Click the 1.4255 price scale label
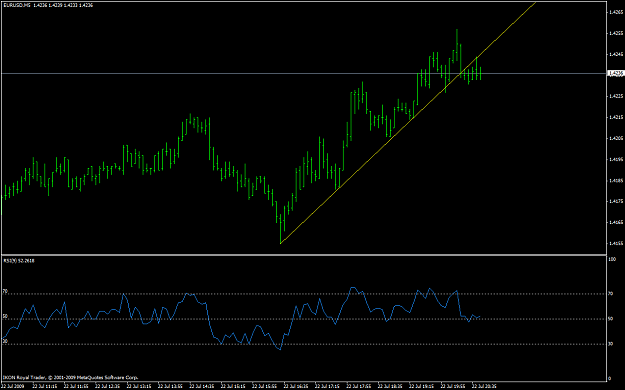The width and height of the screenshot is (625, 390). (616, 33)
